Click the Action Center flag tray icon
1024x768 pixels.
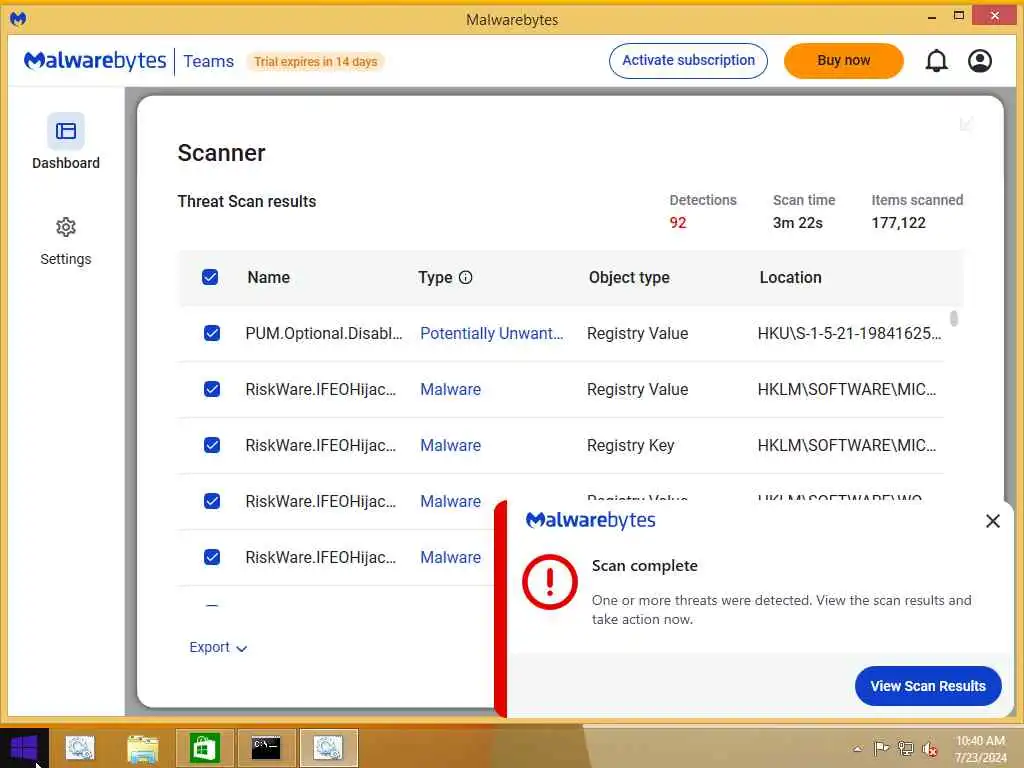(881, 748)
